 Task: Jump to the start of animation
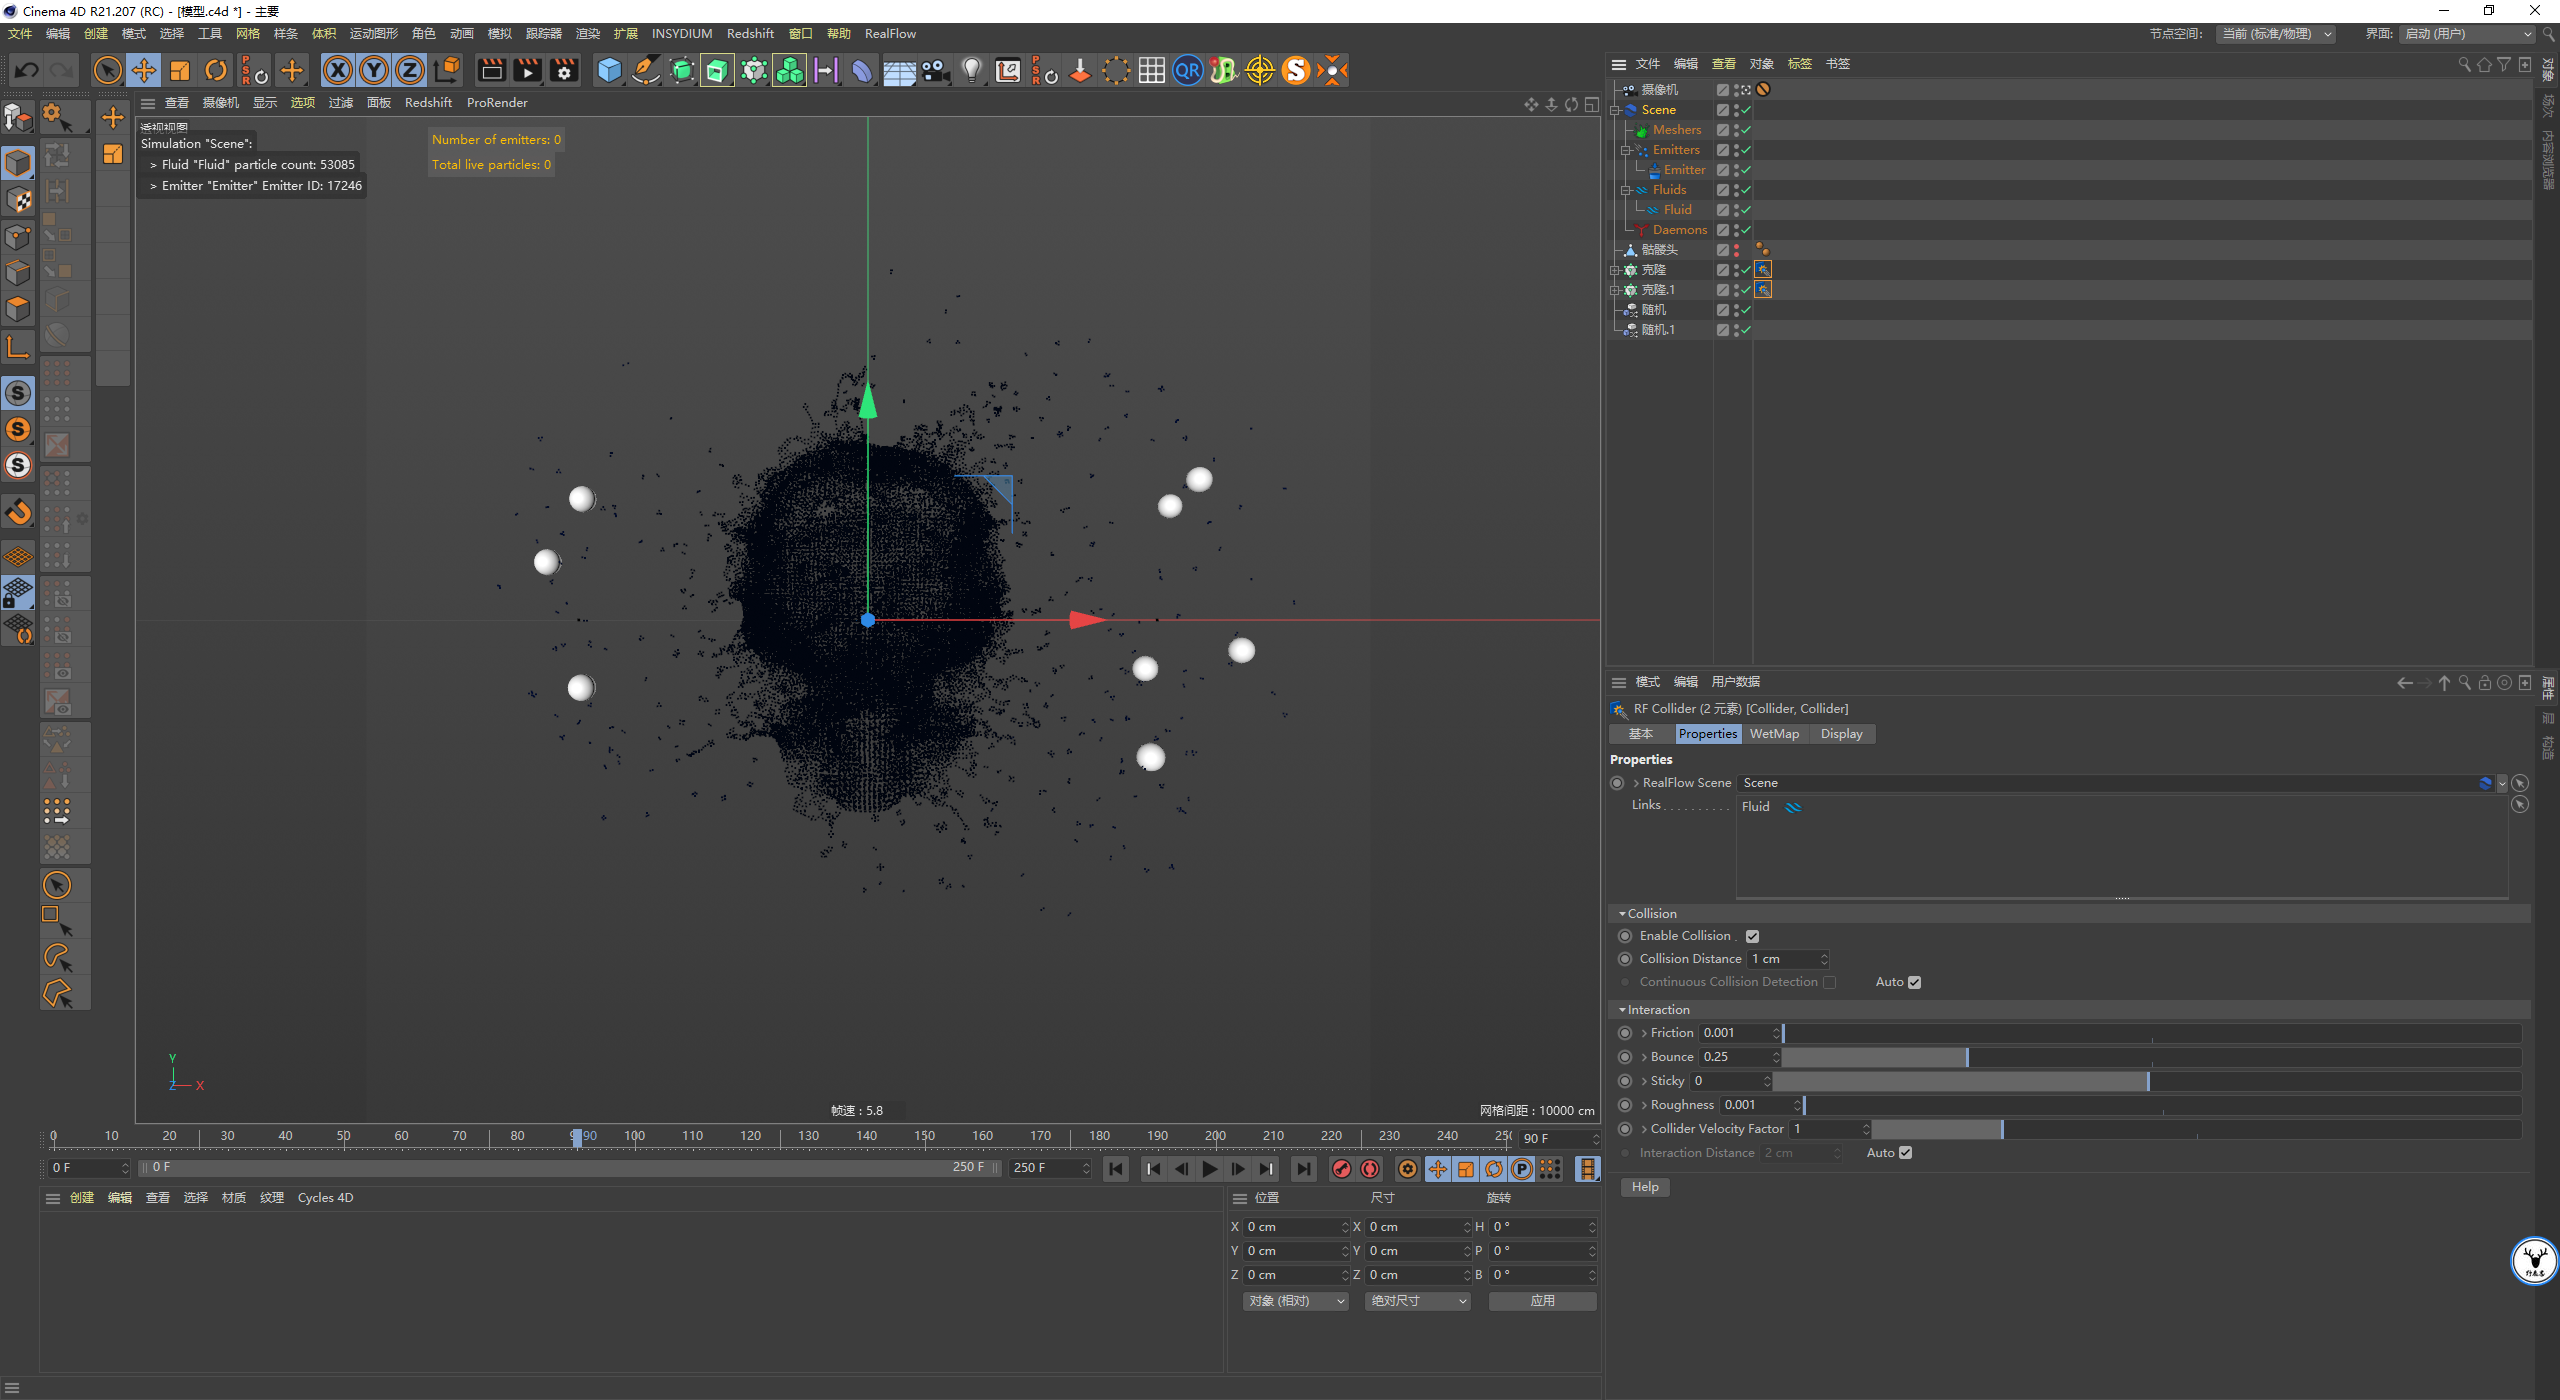[x=1116, y=1168]
